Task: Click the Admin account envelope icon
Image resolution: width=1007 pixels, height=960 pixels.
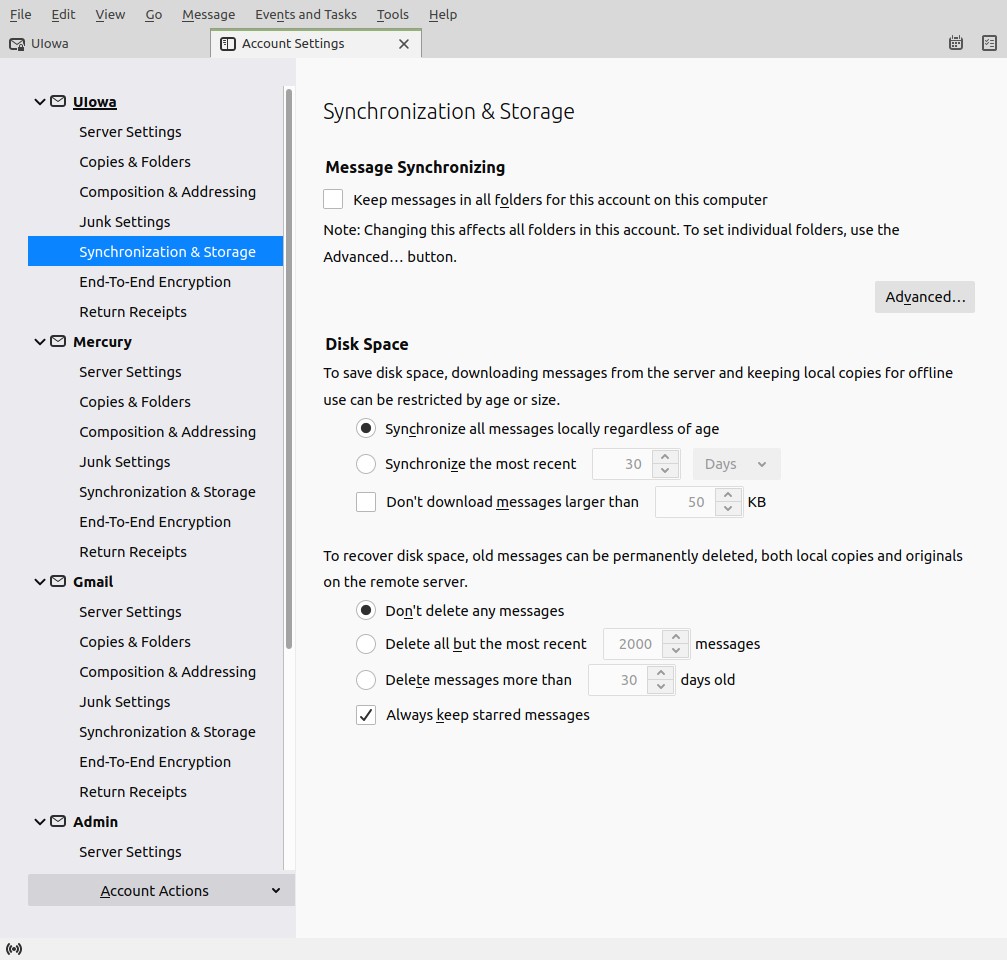Action: coord(58,822)
